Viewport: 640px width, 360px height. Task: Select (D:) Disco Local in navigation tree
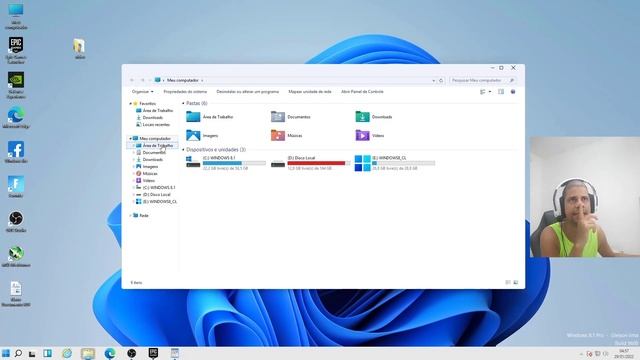[153, 194]
